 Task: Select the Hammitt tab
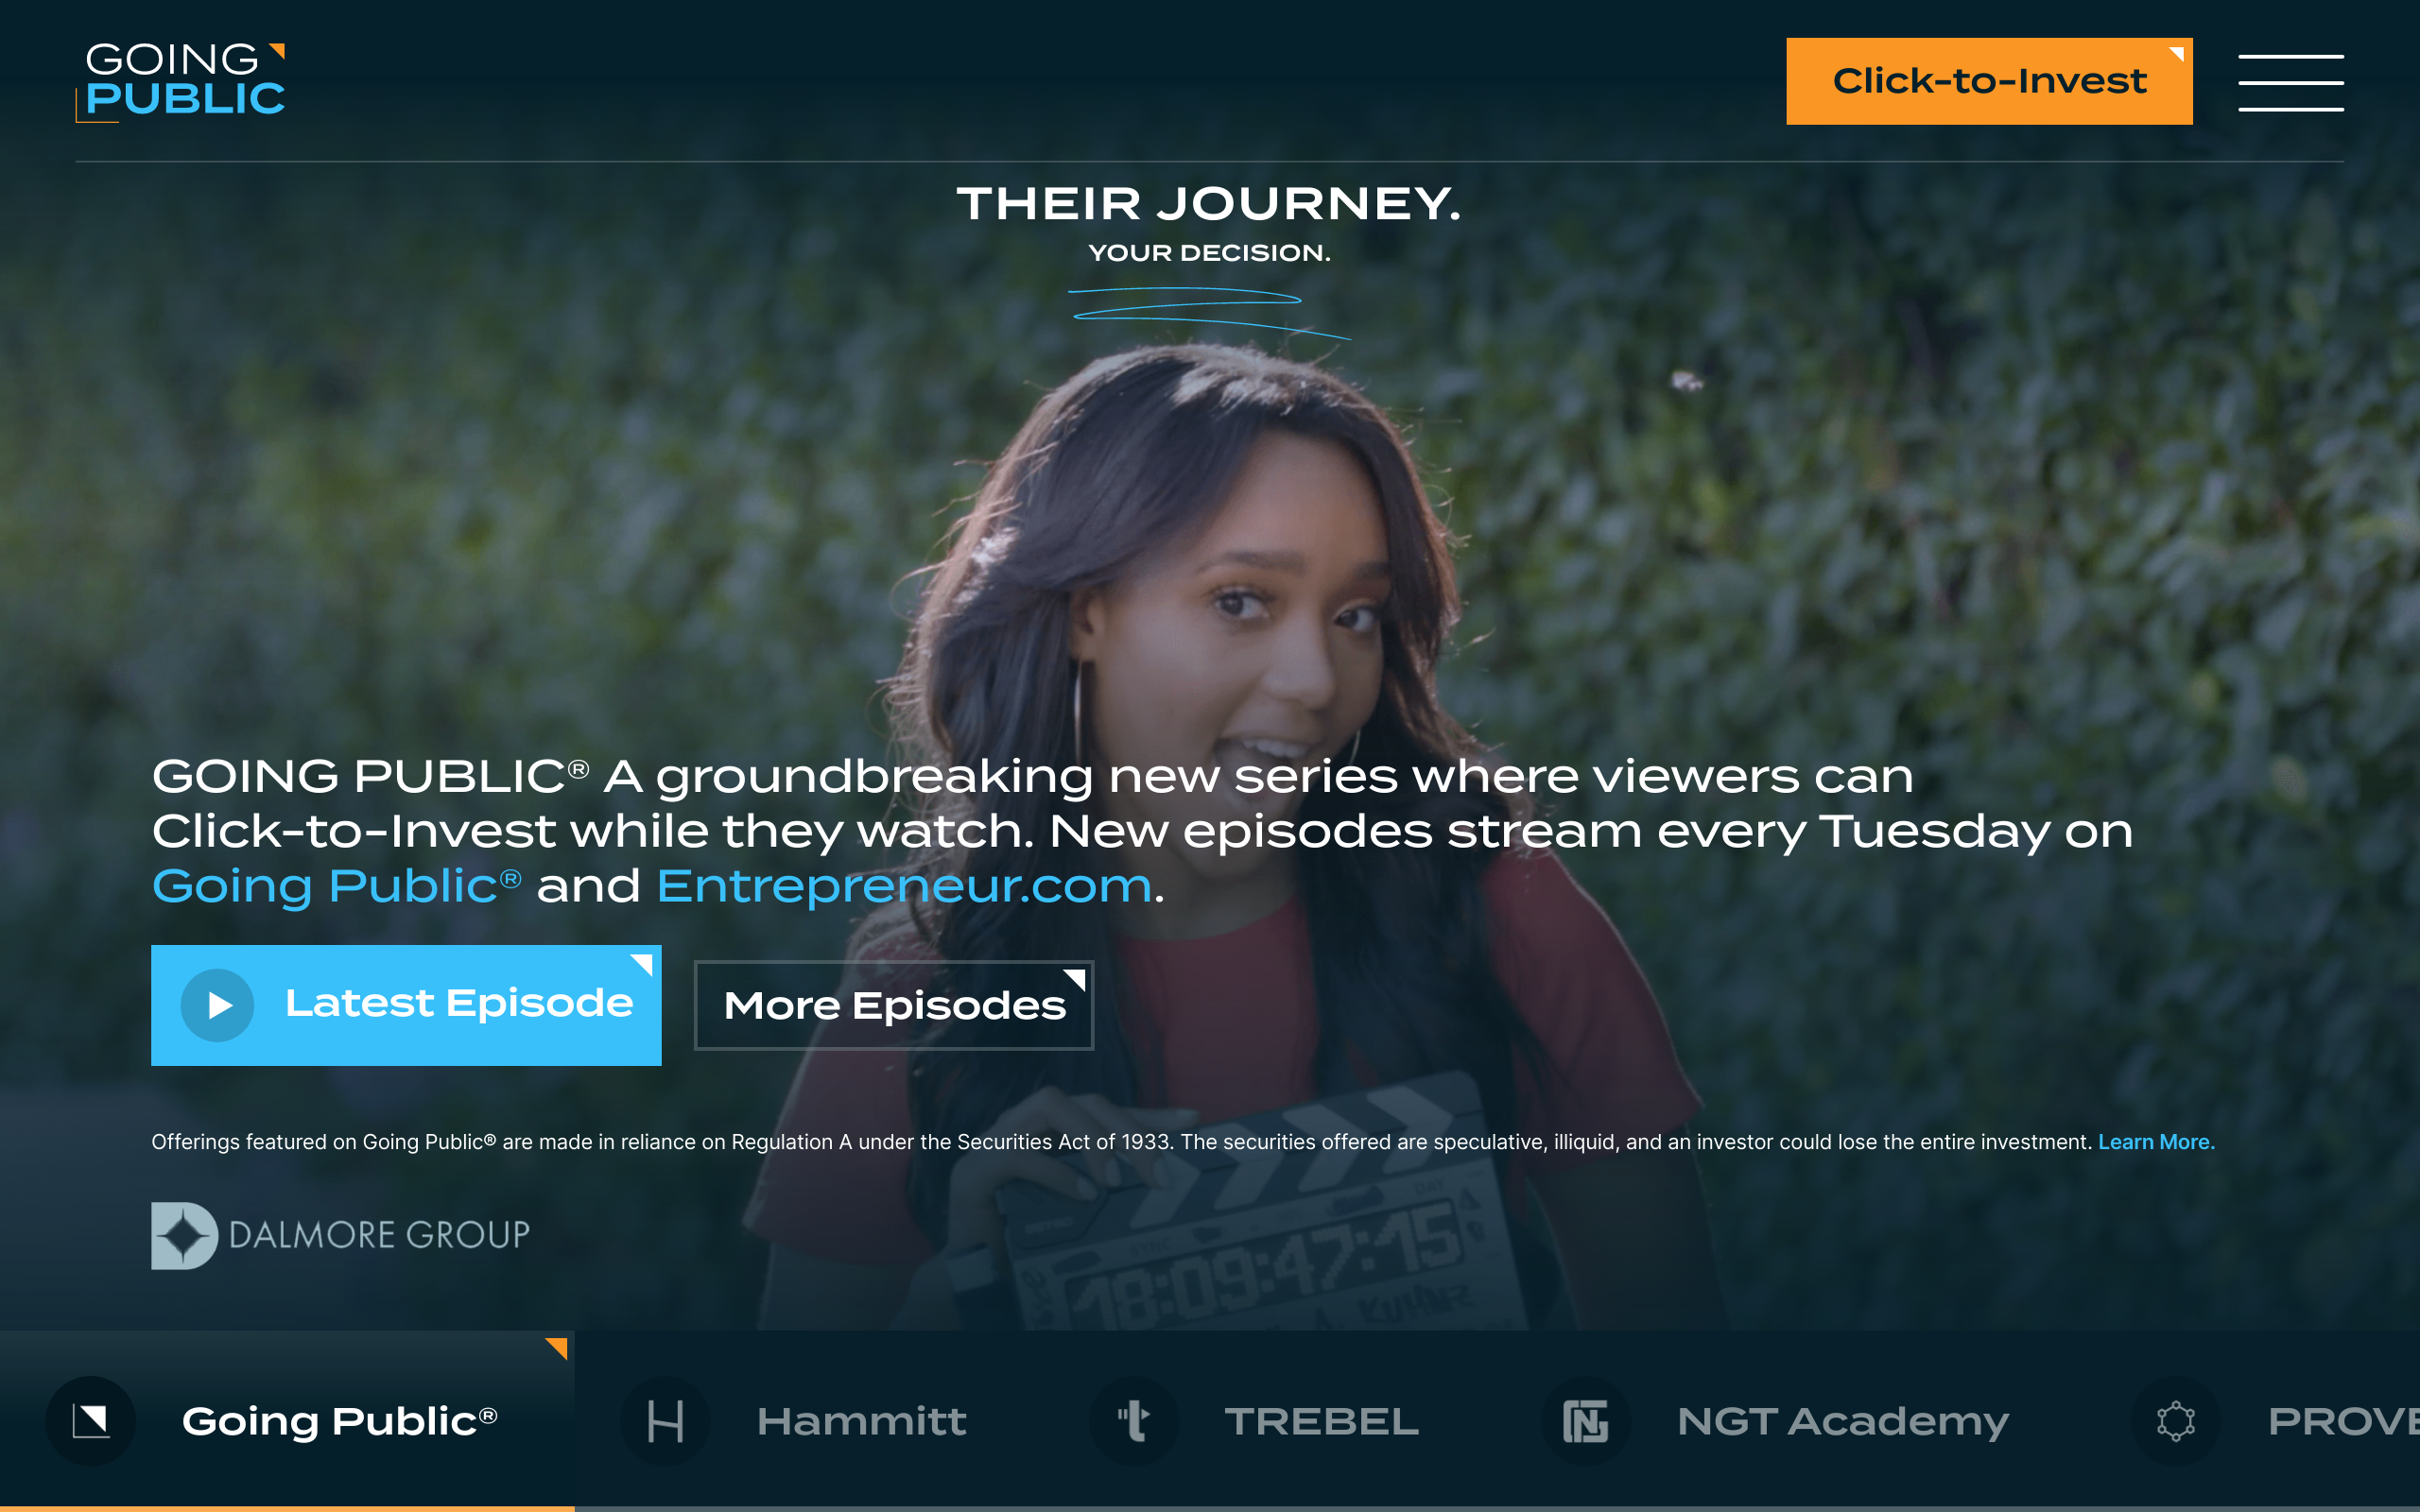(808, 1420)
